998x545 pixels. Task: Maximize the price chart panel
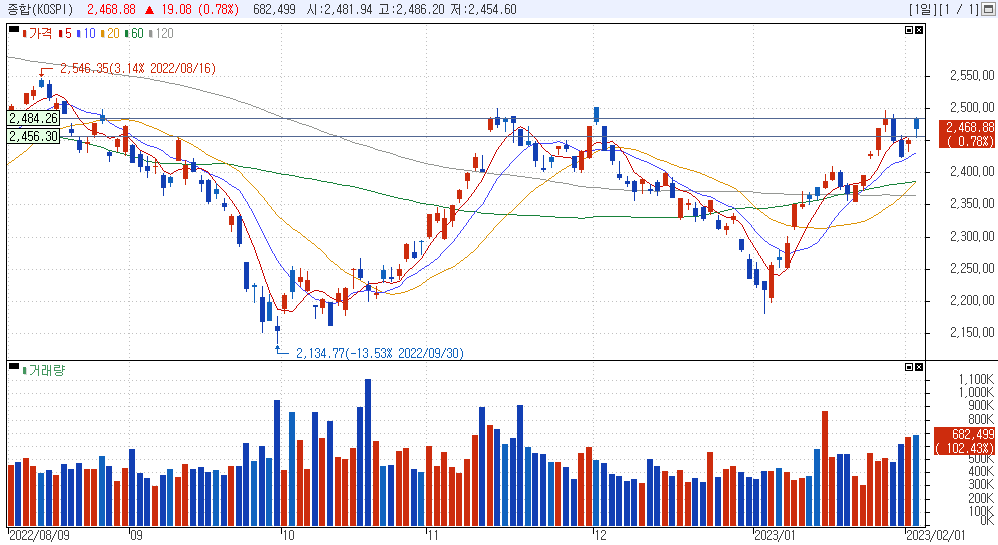(x=909, y=30)
